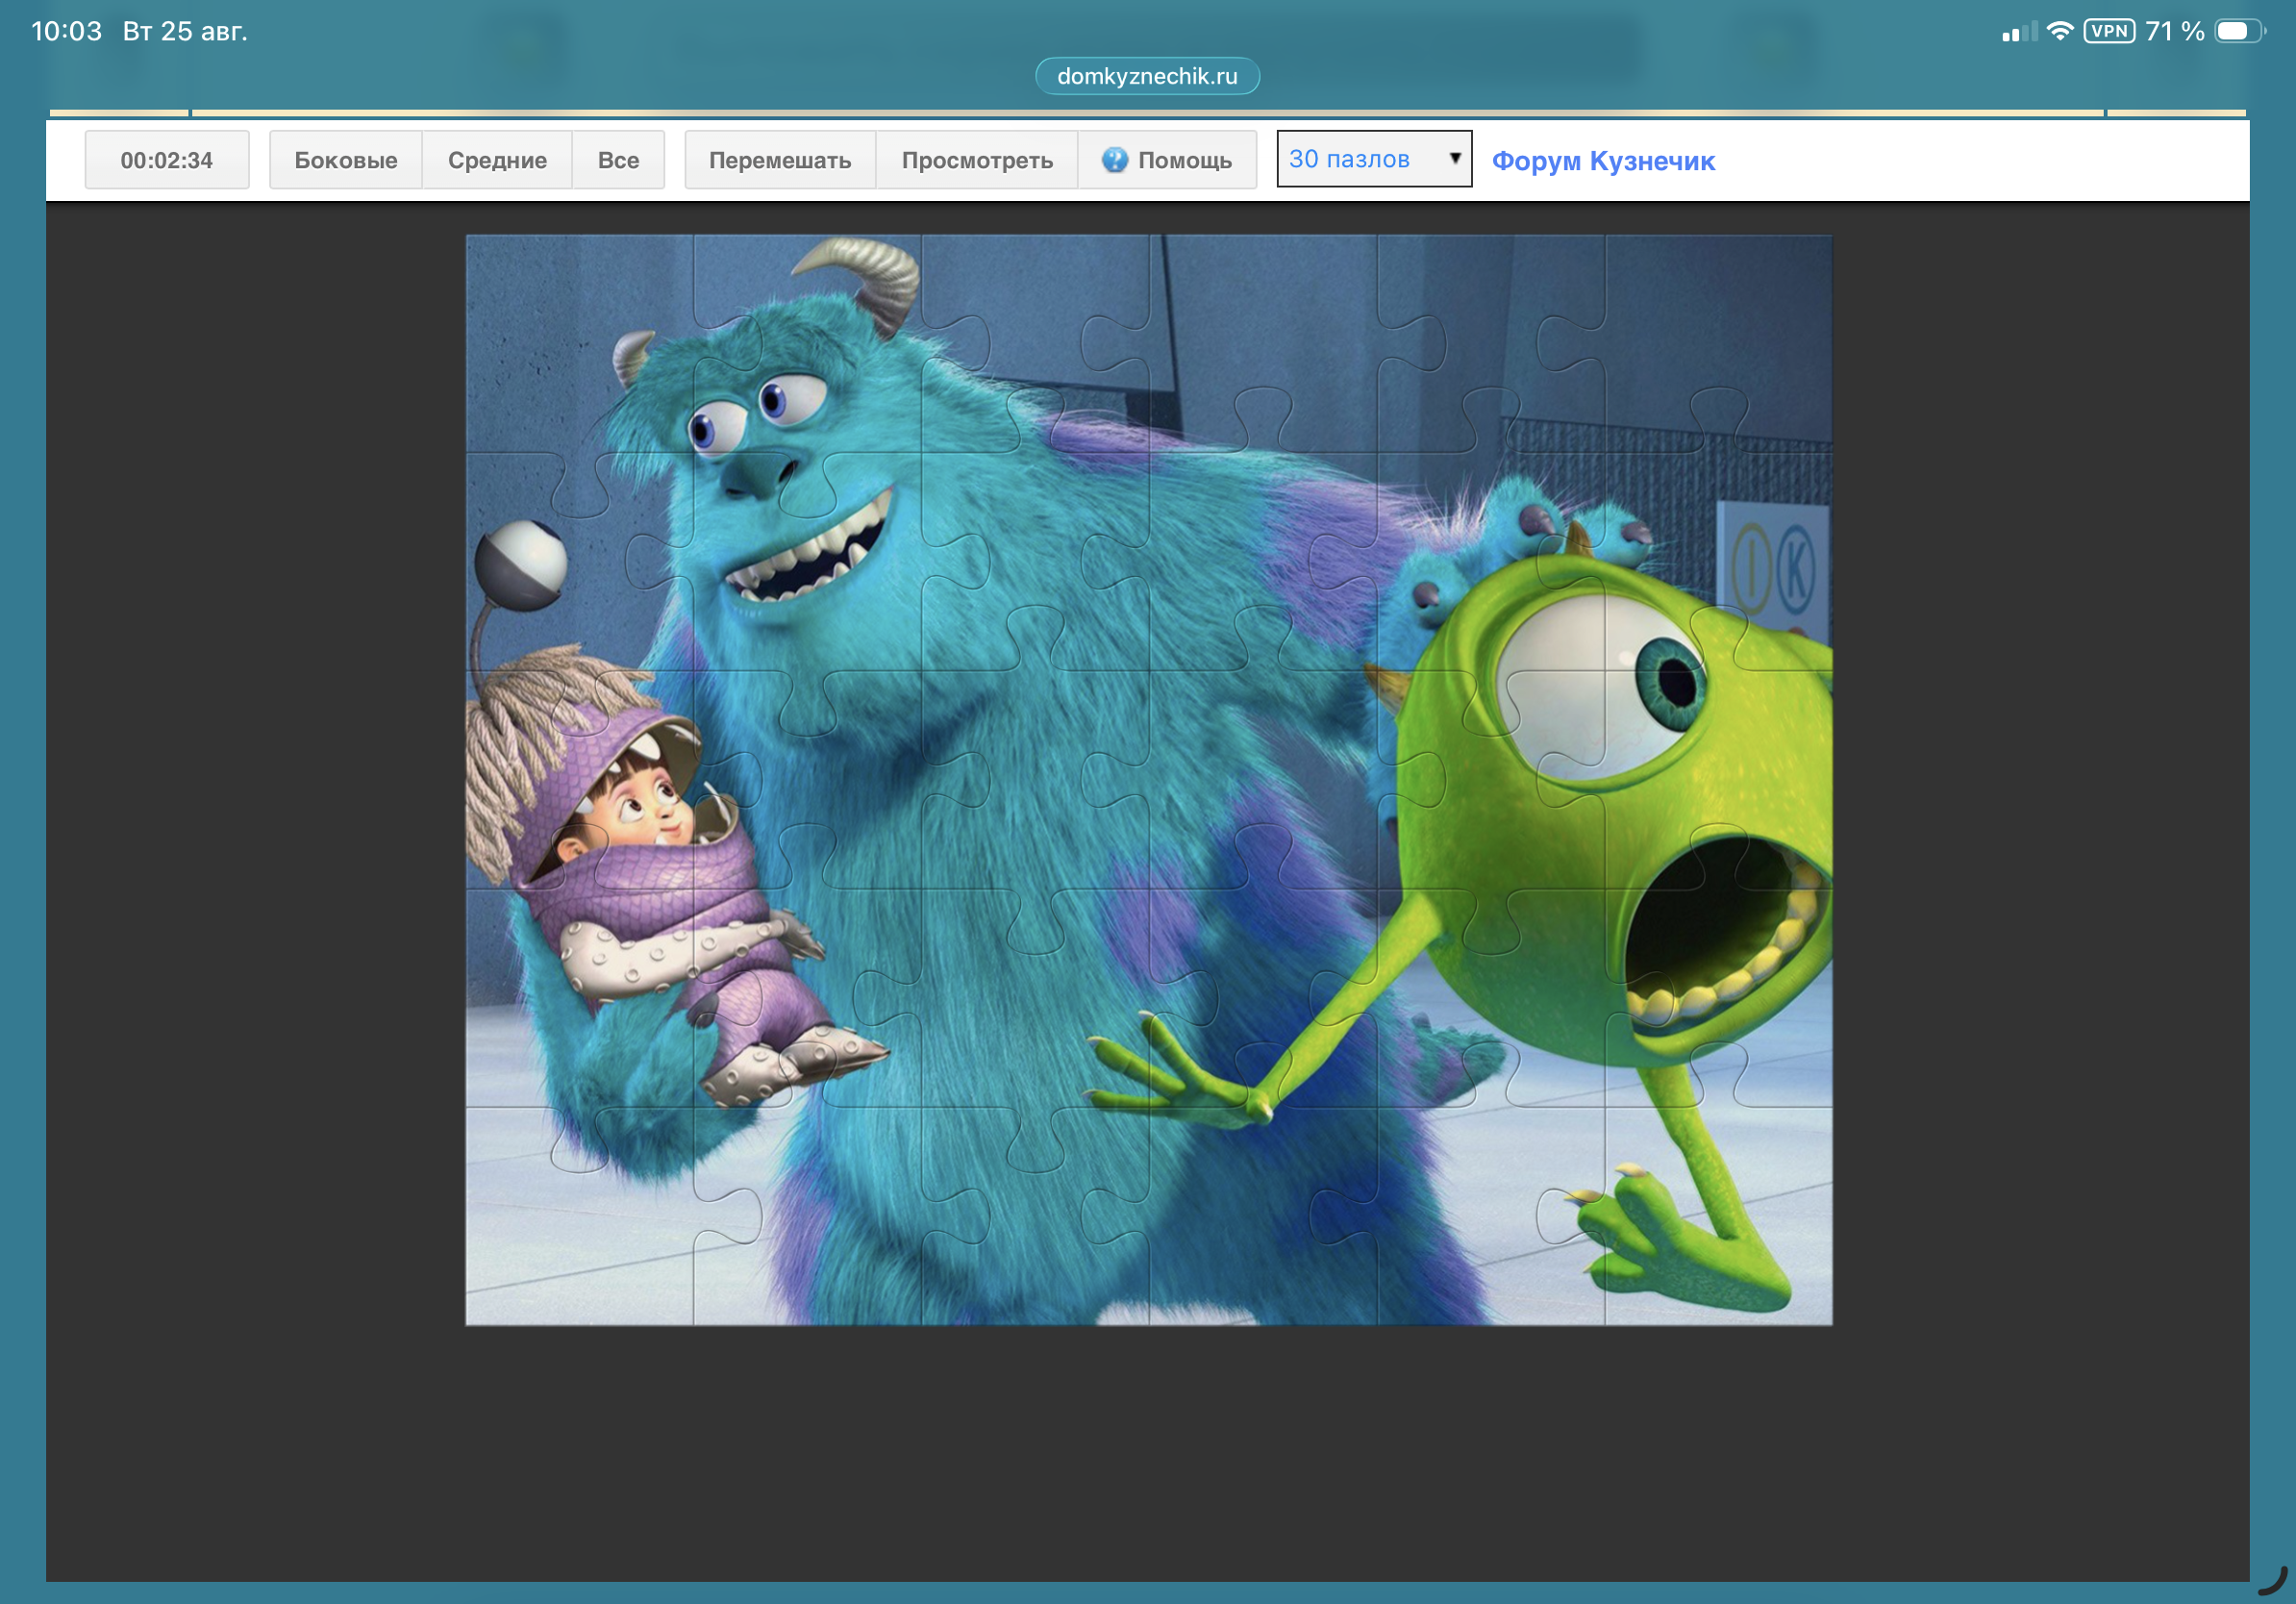This screenshot has height=1604, width=2296.
Task: Open the Форум Кузнечик link
Action: pyautogui.click(x=1603, y=161)
